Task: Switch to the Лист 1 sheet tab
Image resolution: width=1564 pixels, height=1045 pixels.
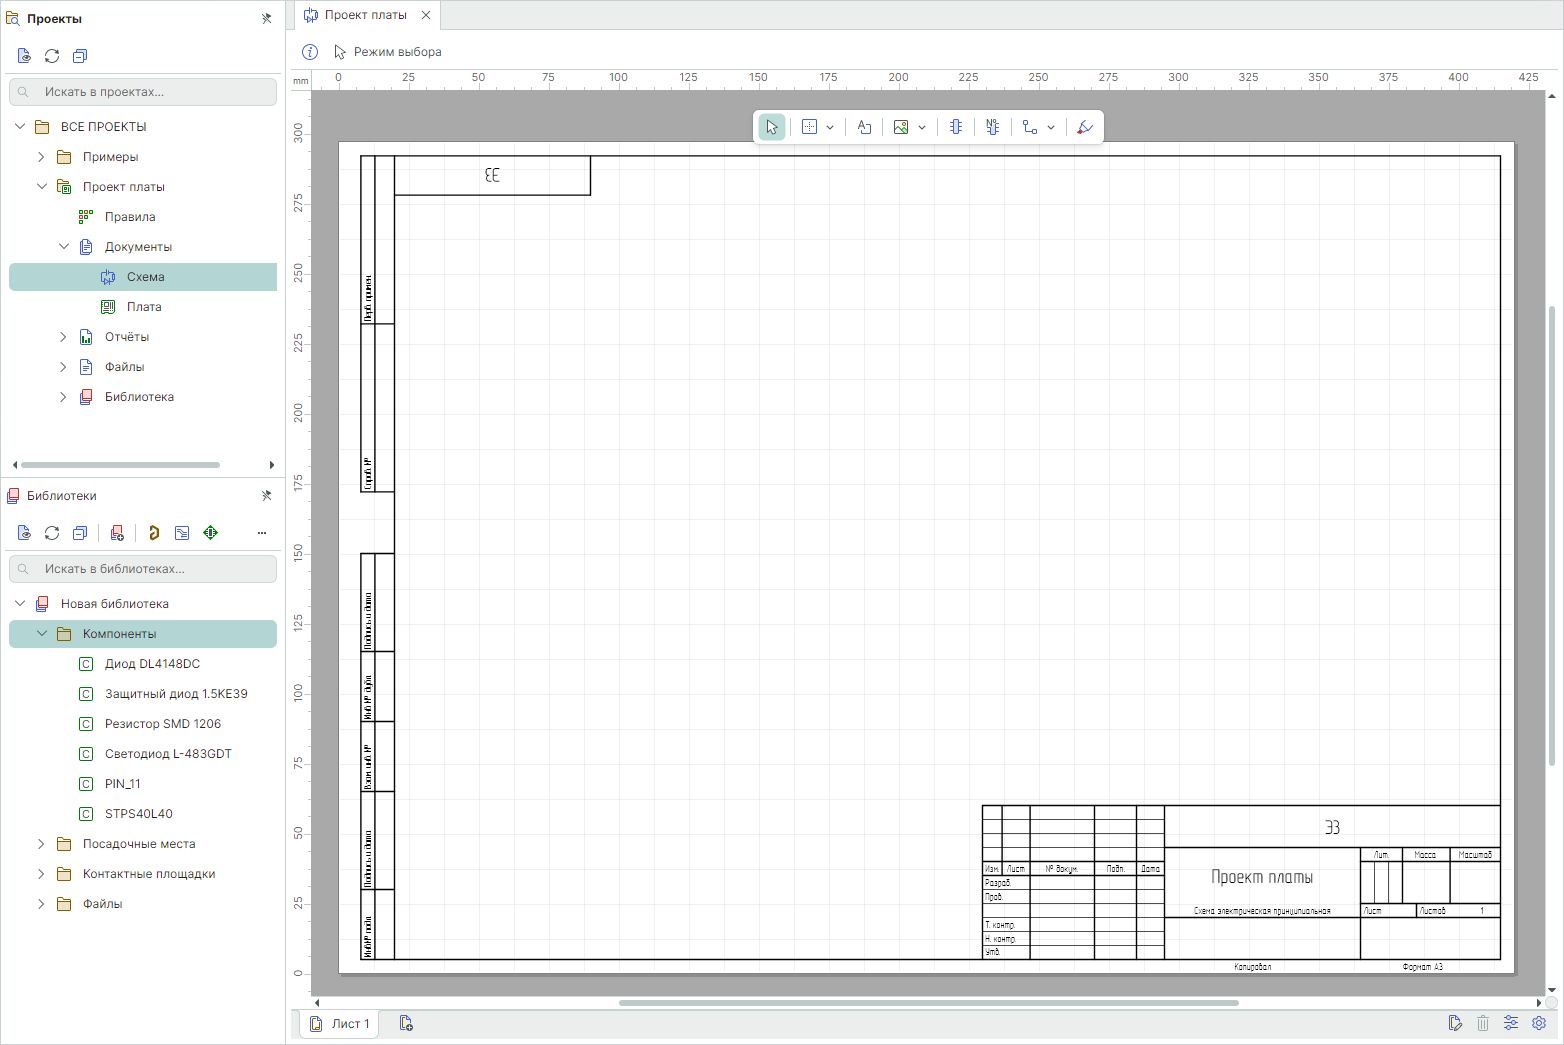Action: (x=340, y=1024)
